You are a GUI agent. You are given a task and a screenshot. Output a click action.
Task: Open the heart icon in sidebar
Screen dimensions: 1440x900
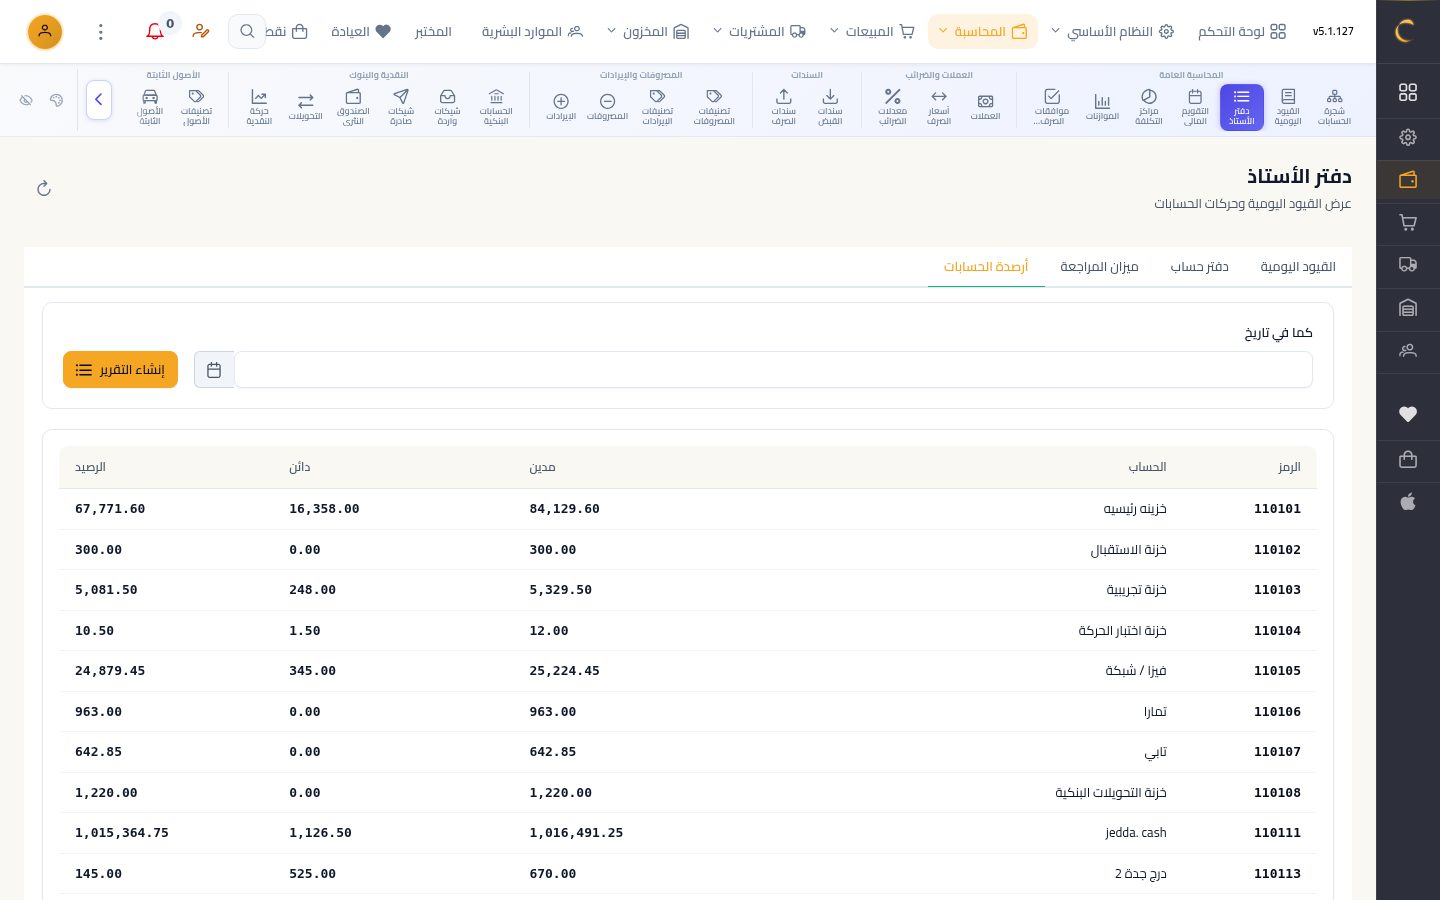pos(1408,414)
